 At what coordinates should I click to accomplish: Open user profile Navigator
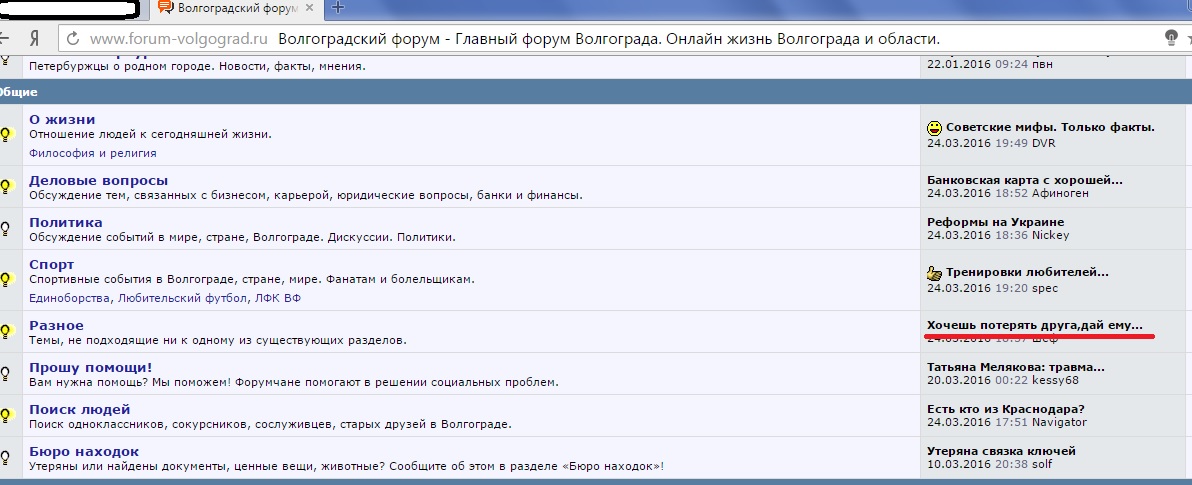click(x=1059, y=422)
